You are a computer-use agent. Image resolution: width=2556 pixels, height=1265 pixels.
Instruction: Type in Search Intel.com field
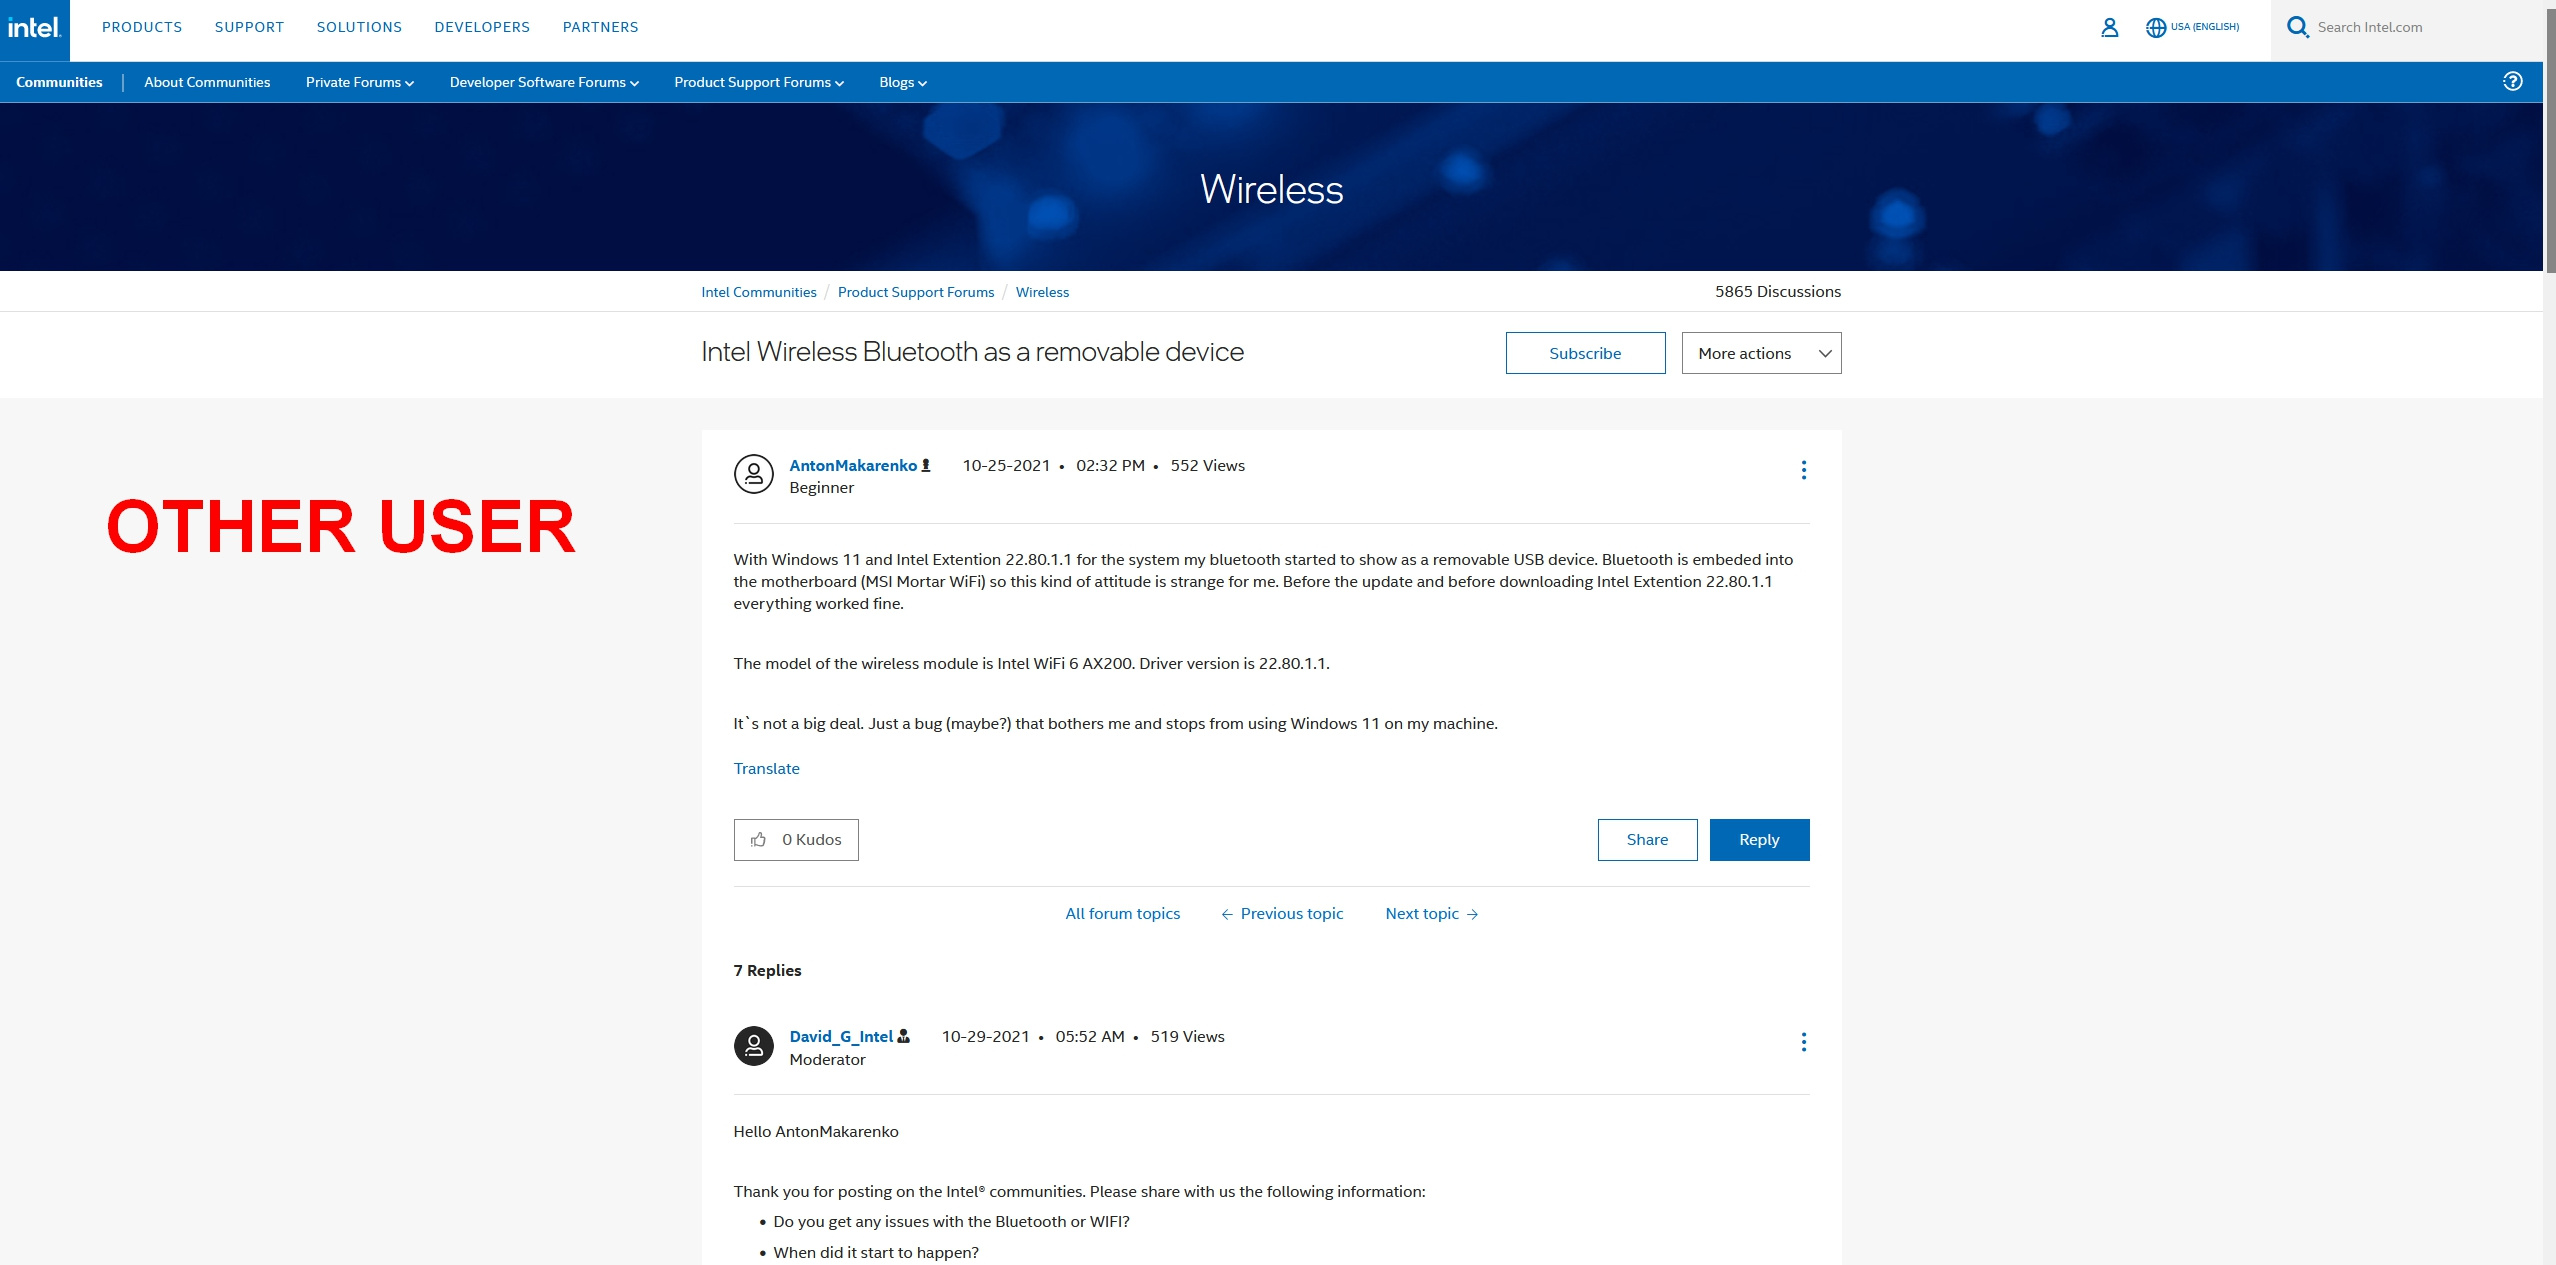[2400, 28]
